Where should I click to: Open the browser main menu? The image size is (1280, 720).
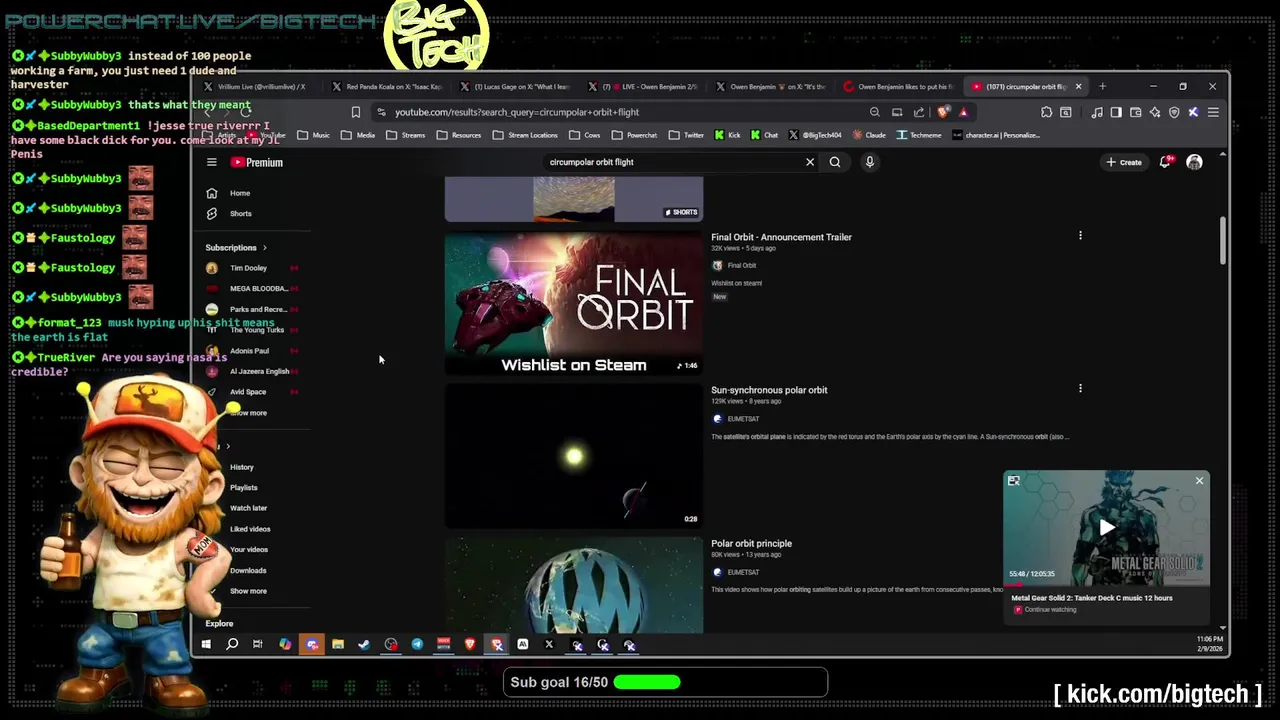tap(1213, 112)
